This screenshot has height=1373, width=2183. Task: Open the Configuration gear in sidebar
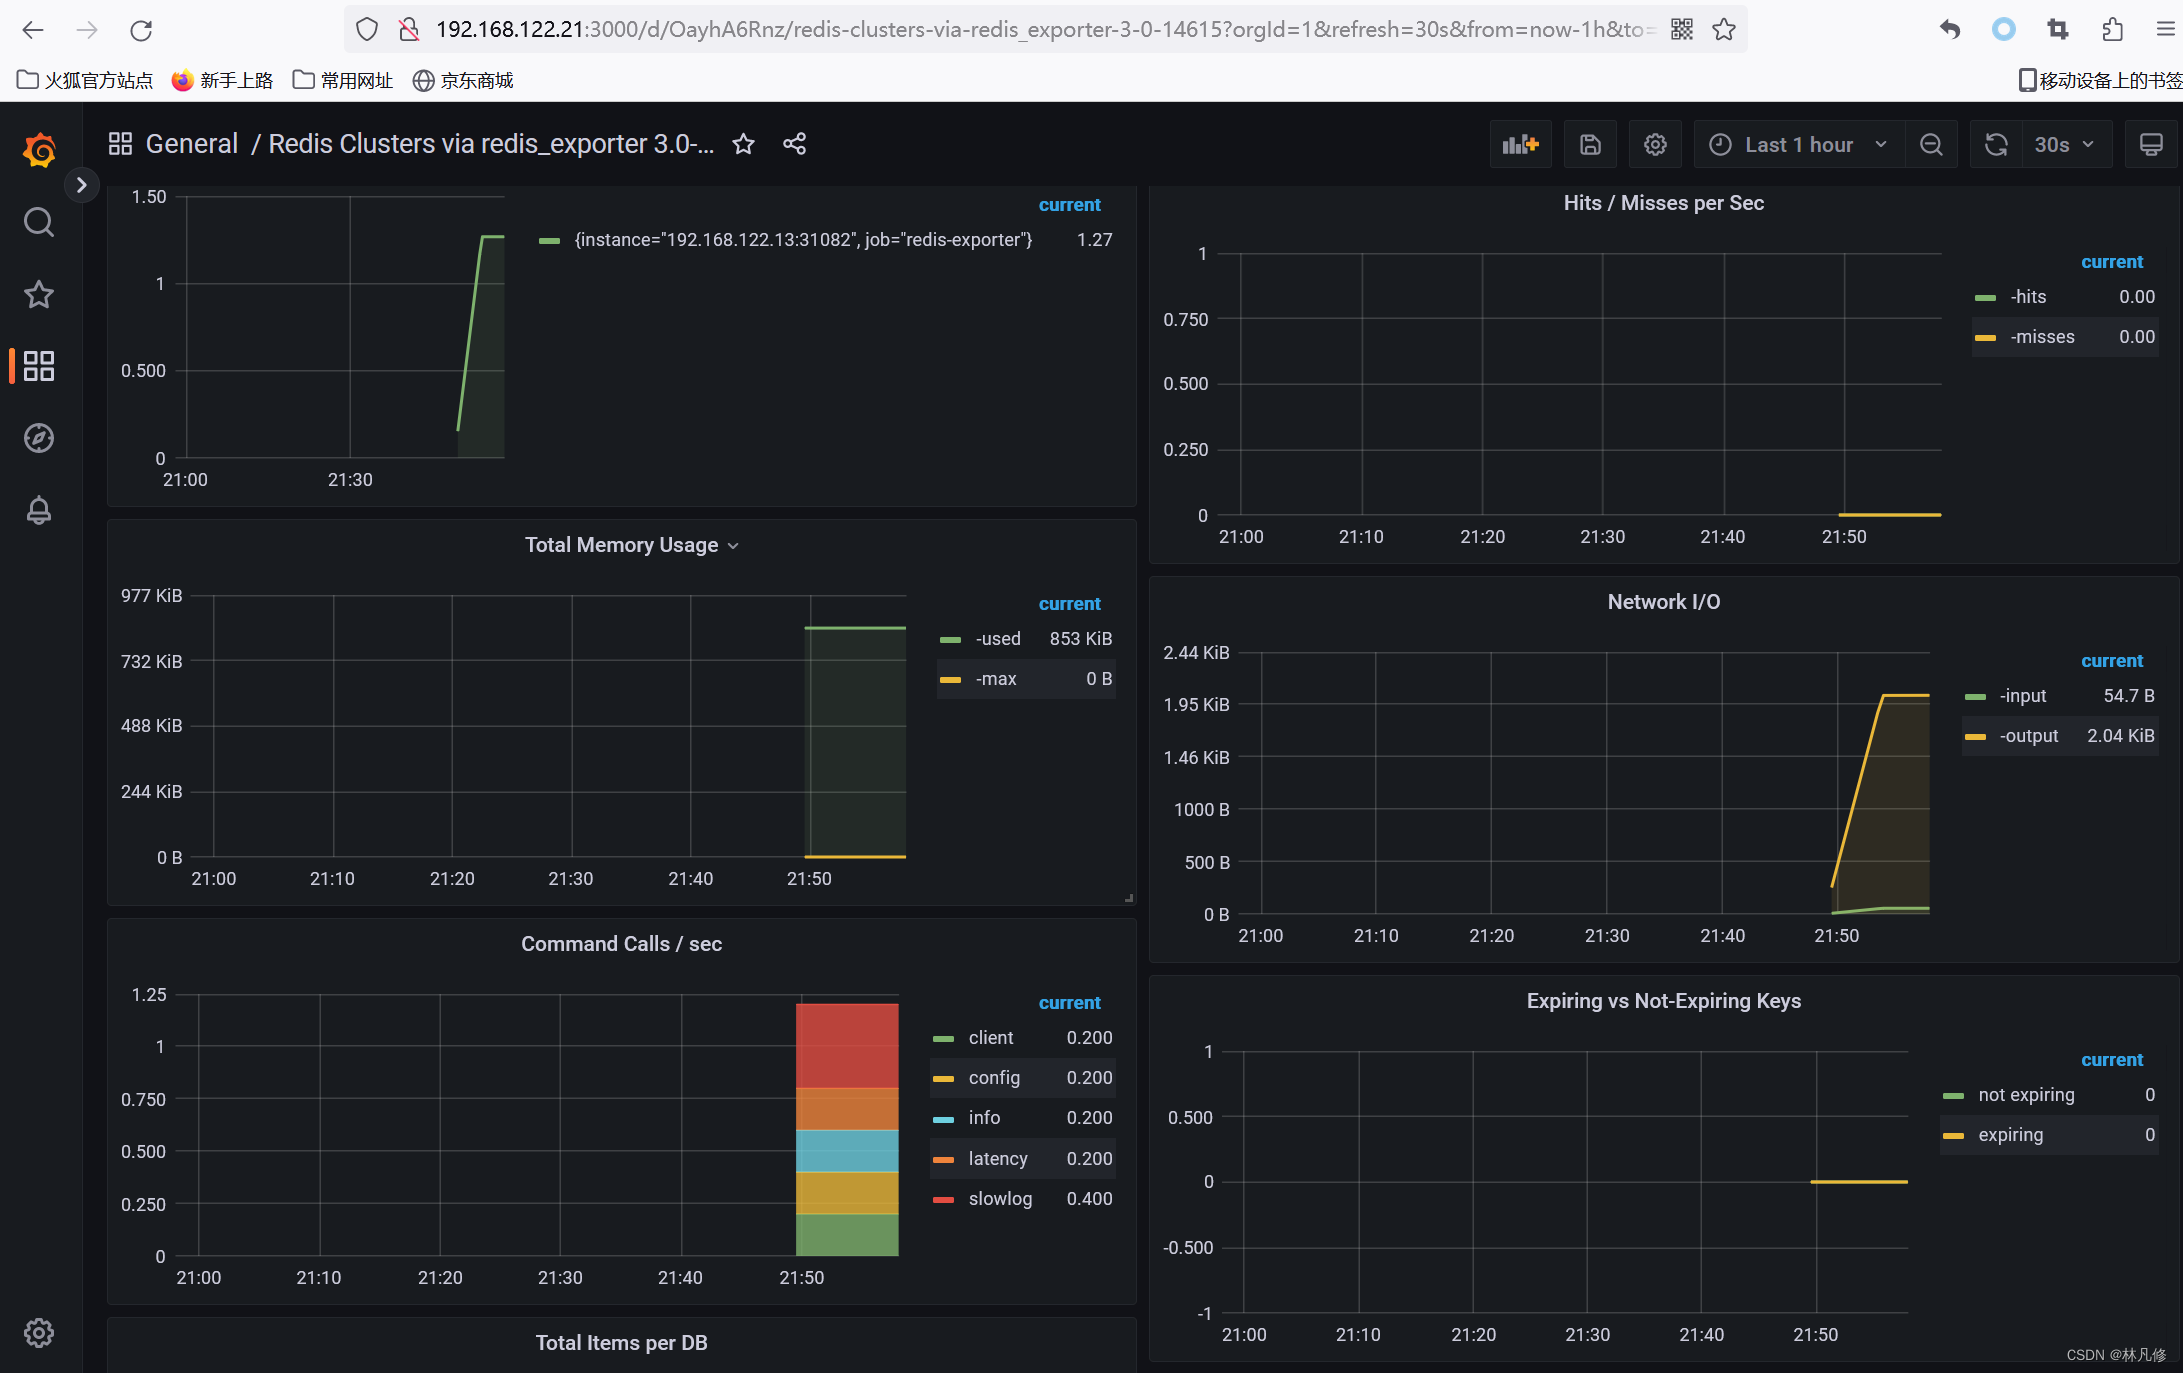click(x=39, y=1332)
